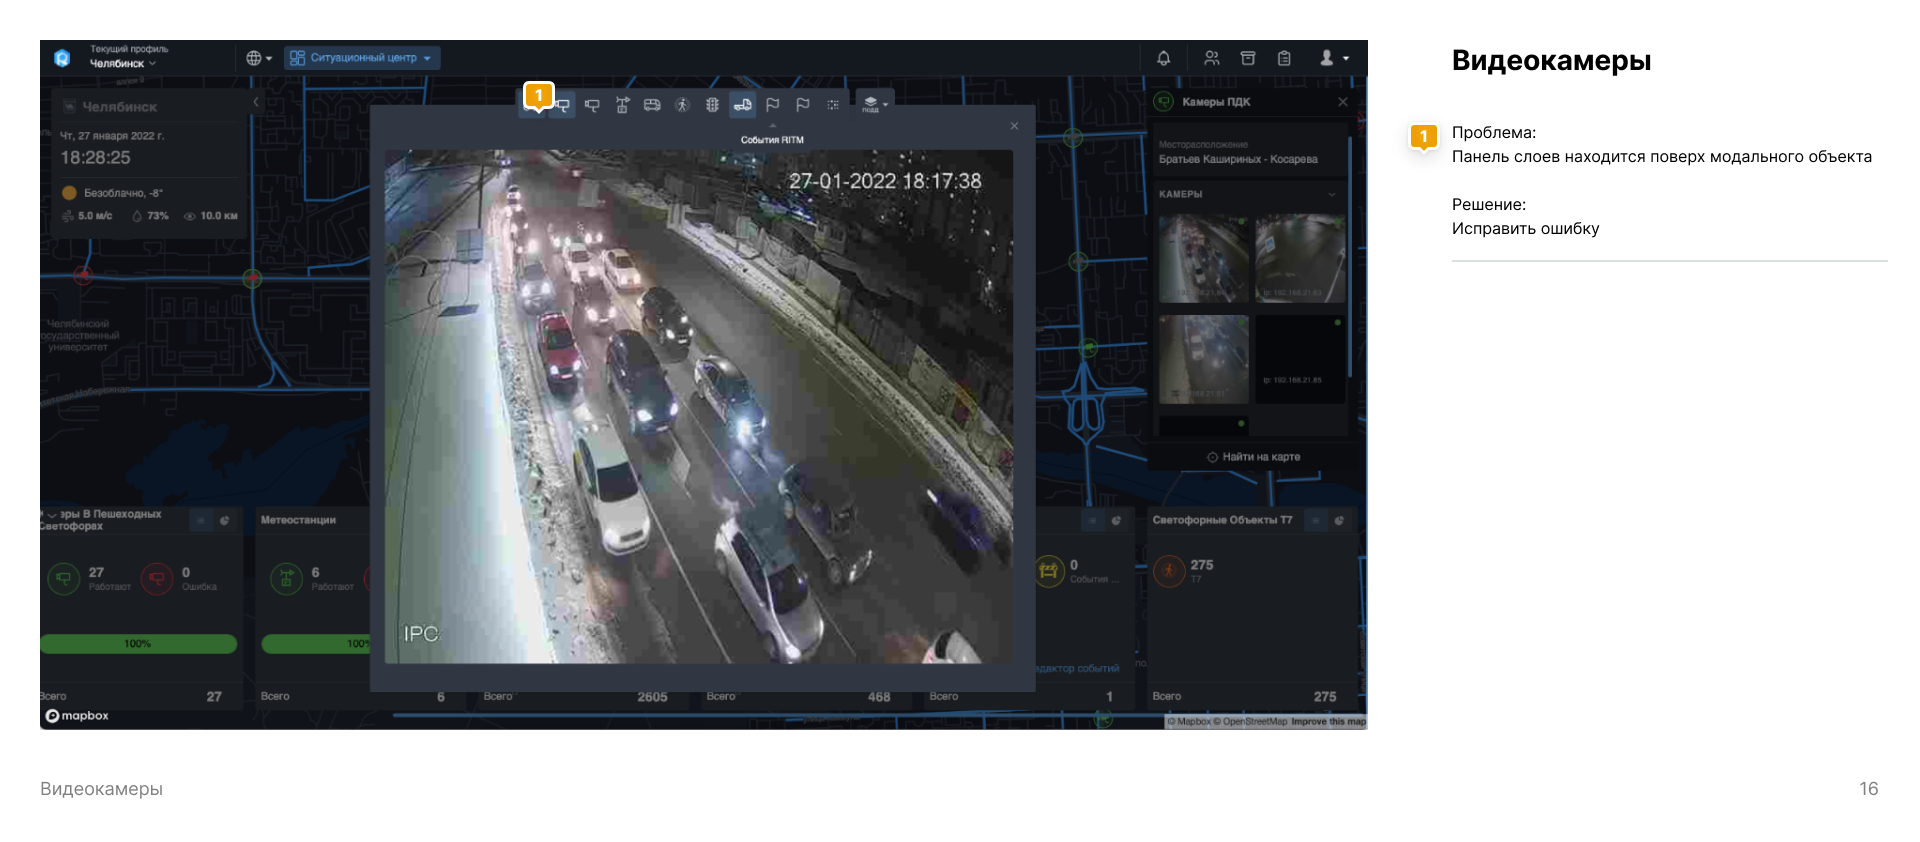Toggle the dotted grid layer icon
The width and height of the screenshot is (1920, 842).
click(832, 105)
